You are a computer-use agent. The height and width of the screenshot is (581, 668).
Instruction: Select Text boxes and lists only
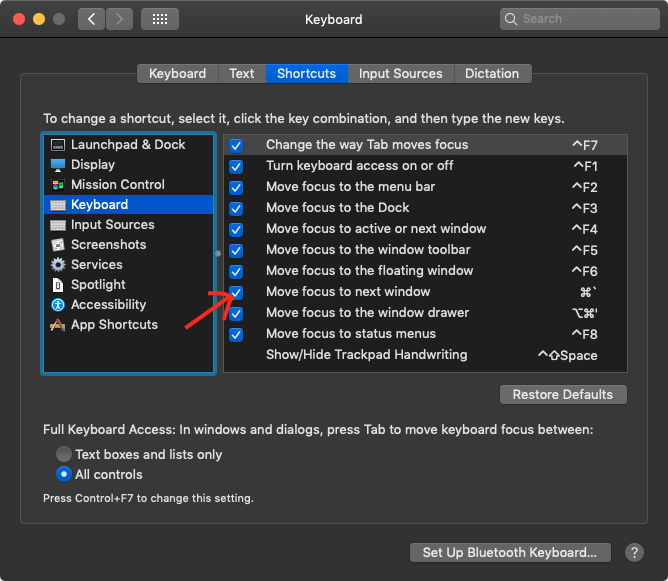tap(64, 454)
